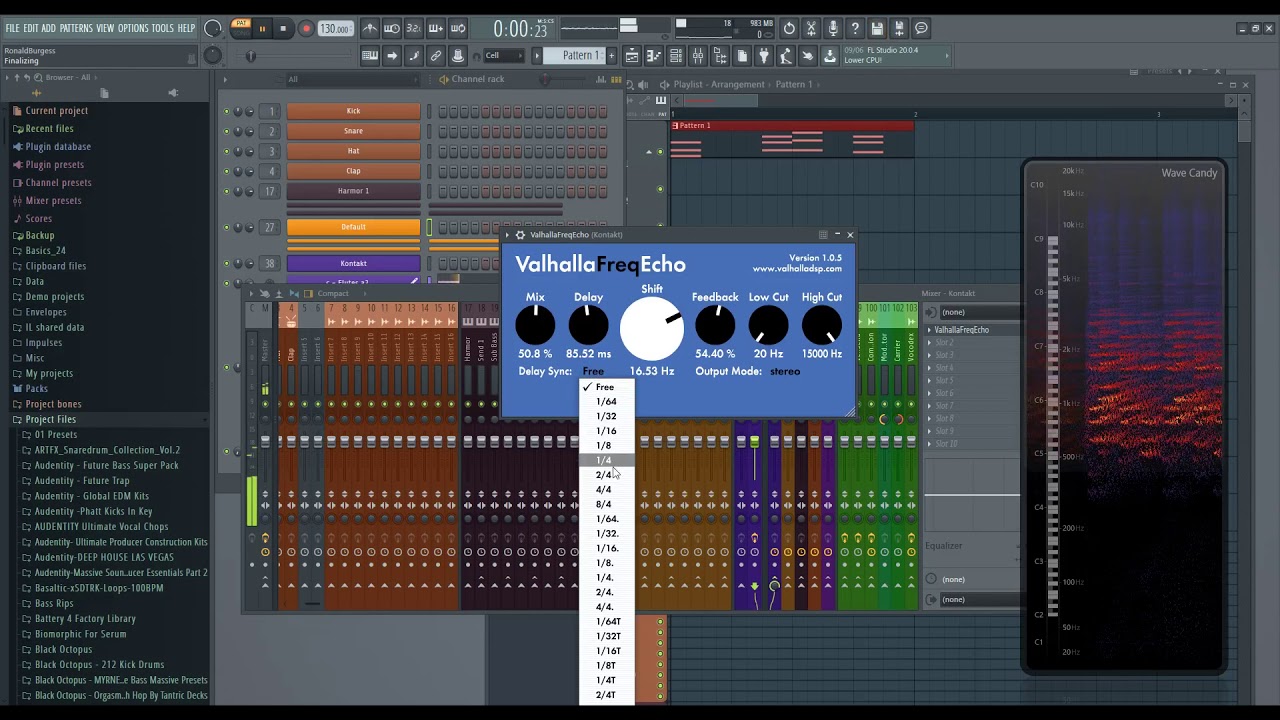The image size is (1280, 720).
Task: Stop playback in transport
Action: click(x=283, y=29)
